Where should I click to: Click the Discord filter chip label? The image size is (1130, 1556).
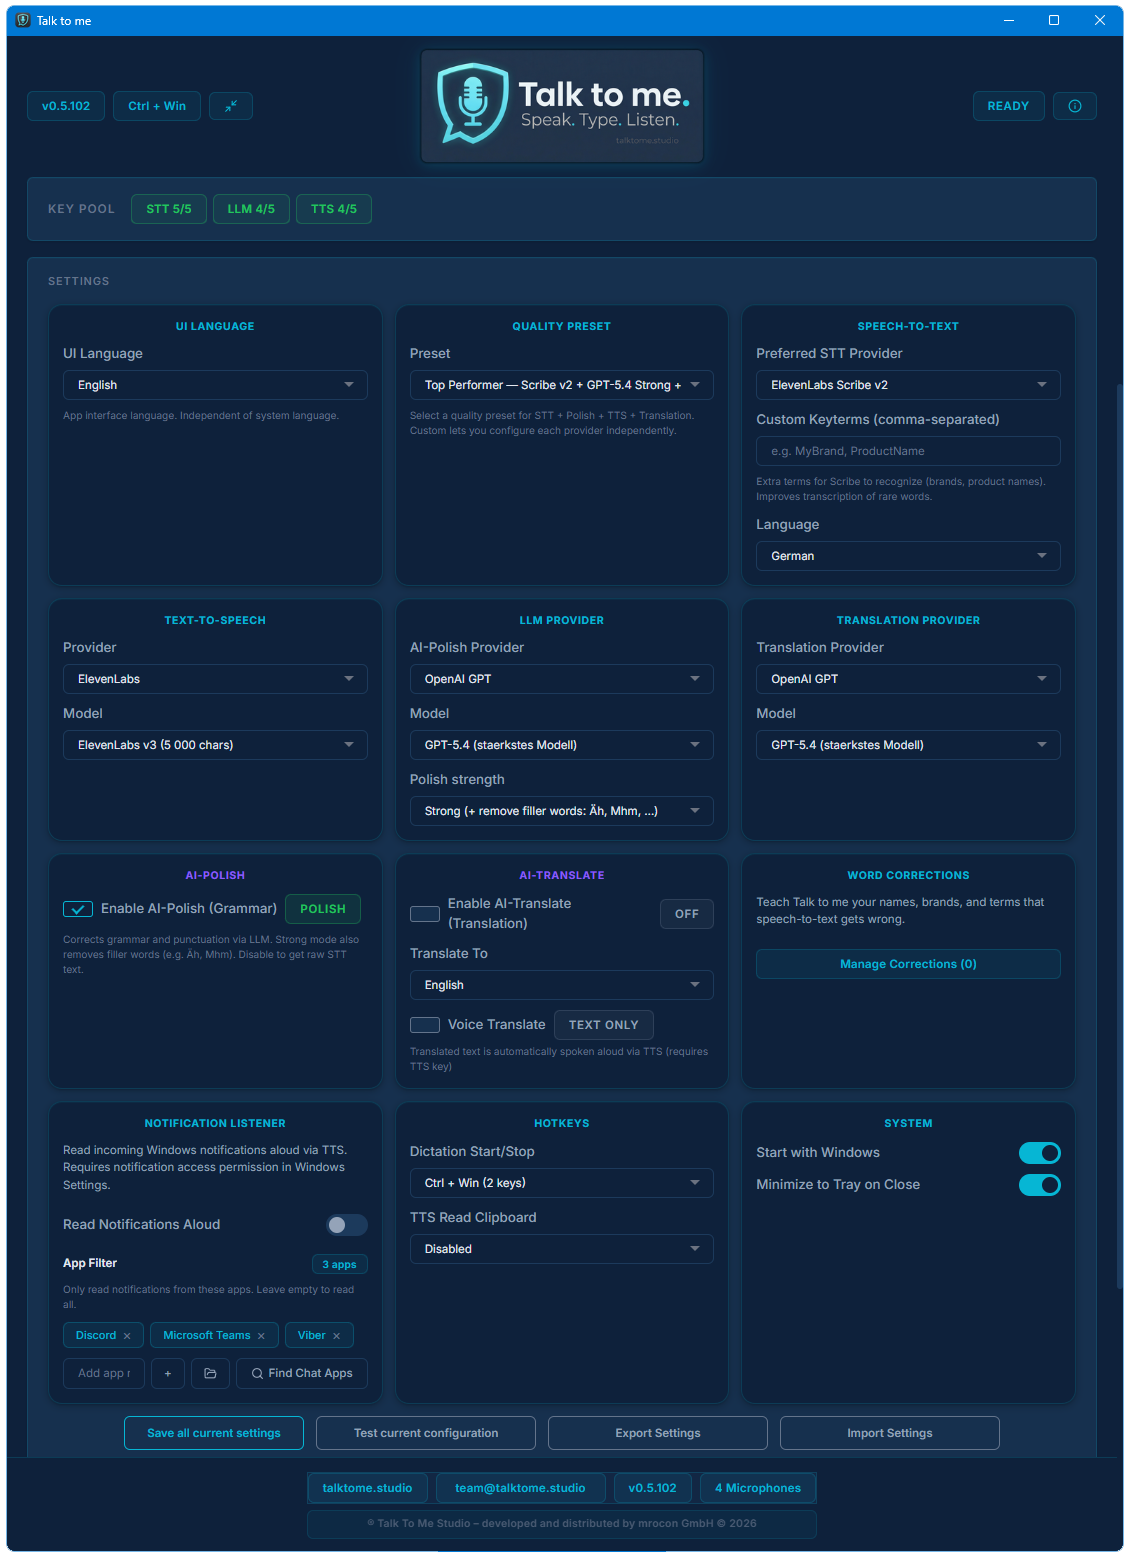point(96,1336)
